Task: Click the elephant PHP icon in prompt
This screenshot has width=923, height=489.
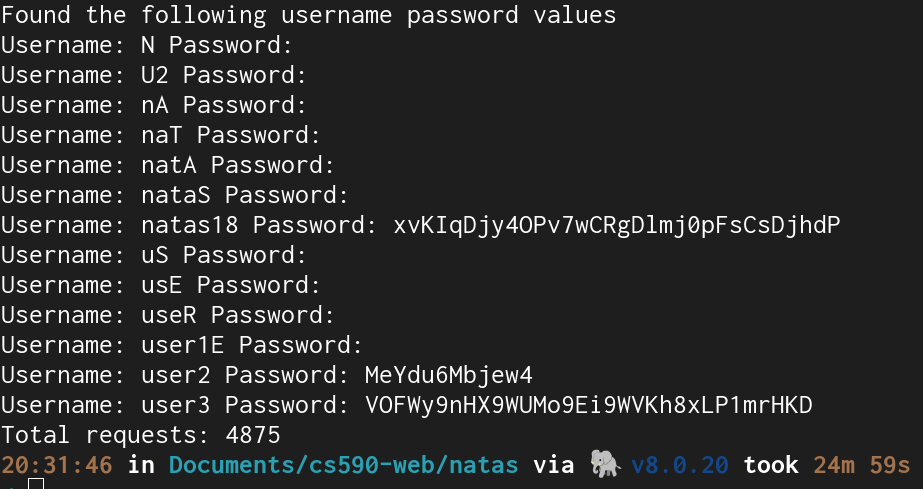Action: 606,464
